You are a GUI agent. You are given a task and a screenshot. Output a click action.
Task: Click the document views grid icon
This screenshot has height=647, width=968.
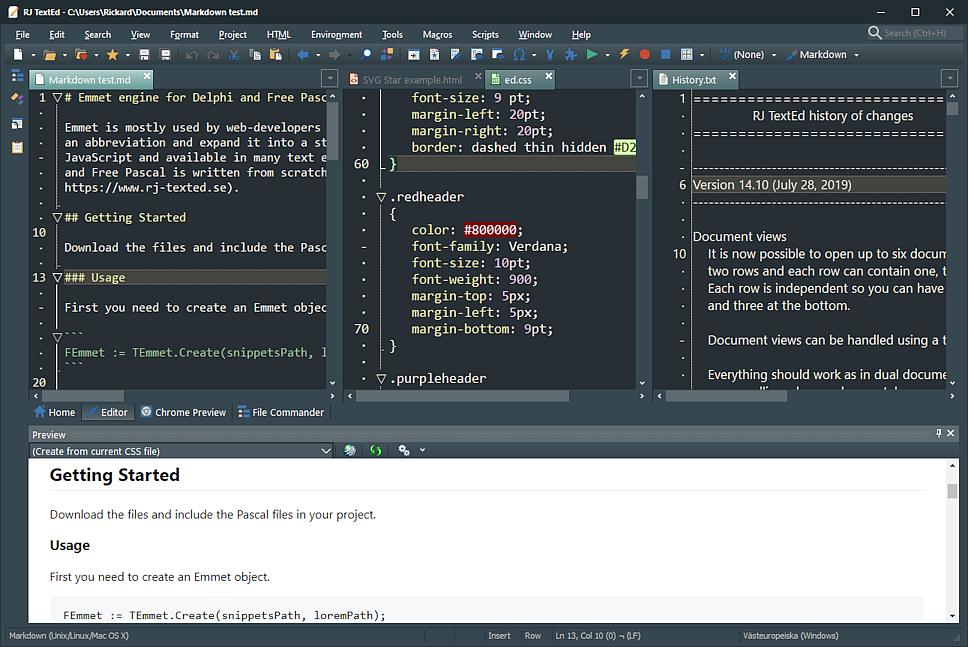(x=686, y=55)
